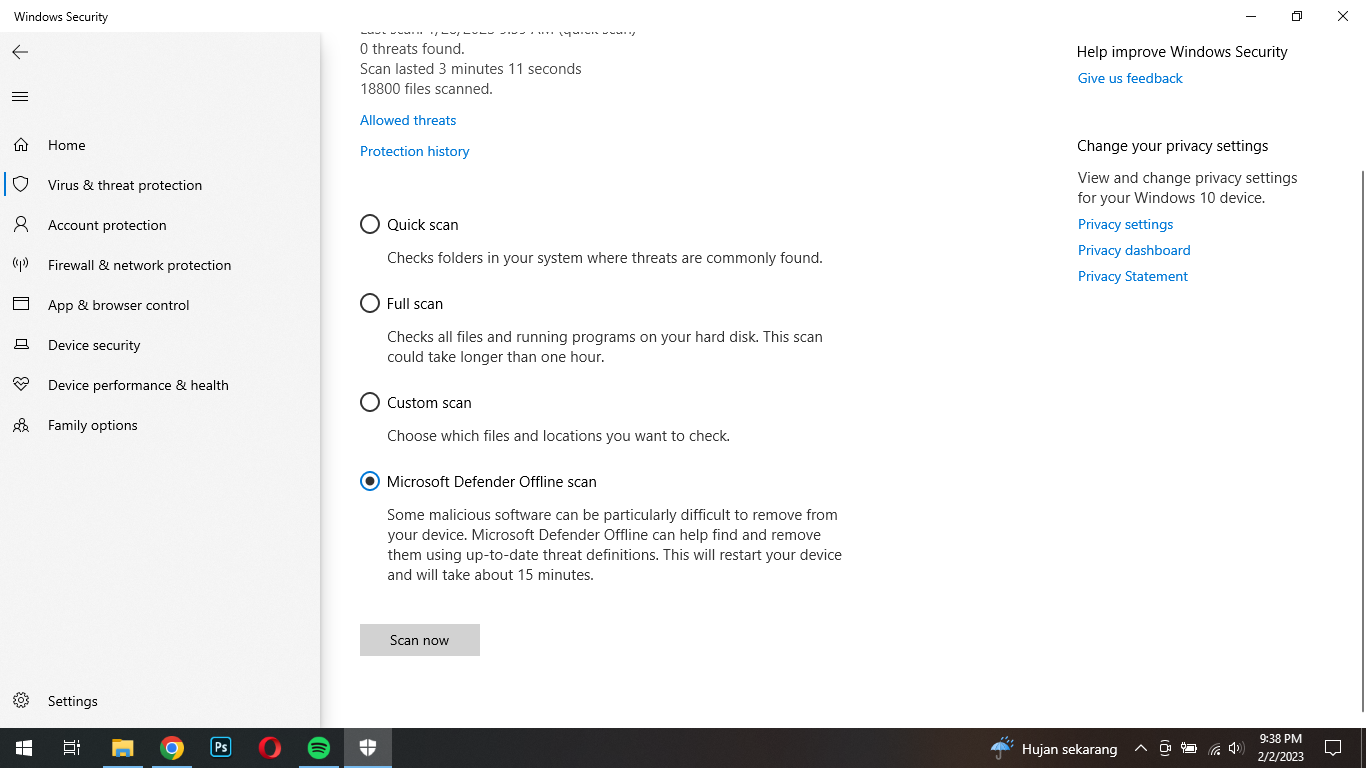Open the Protection history link
The height and width of the screenshot is (768, 1366).
coord(415,151)
